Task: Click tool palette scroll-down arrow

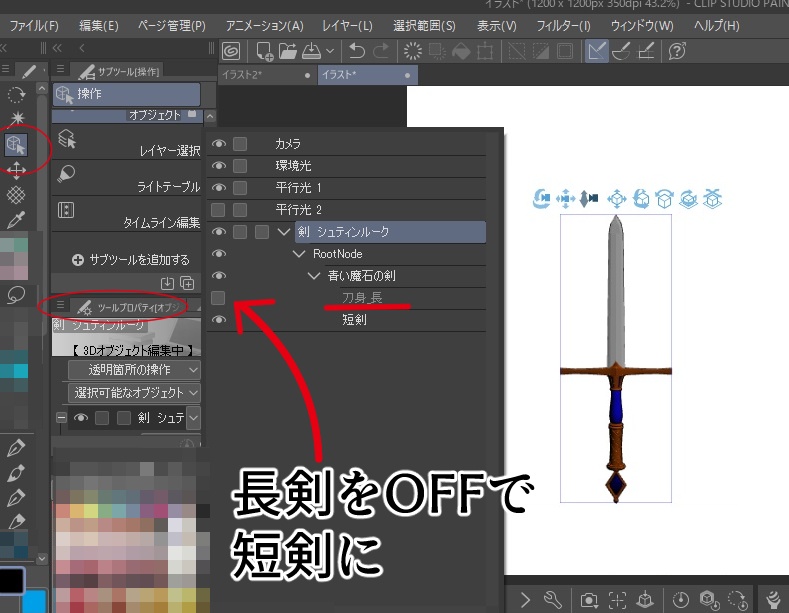Action: click(42, 558)
